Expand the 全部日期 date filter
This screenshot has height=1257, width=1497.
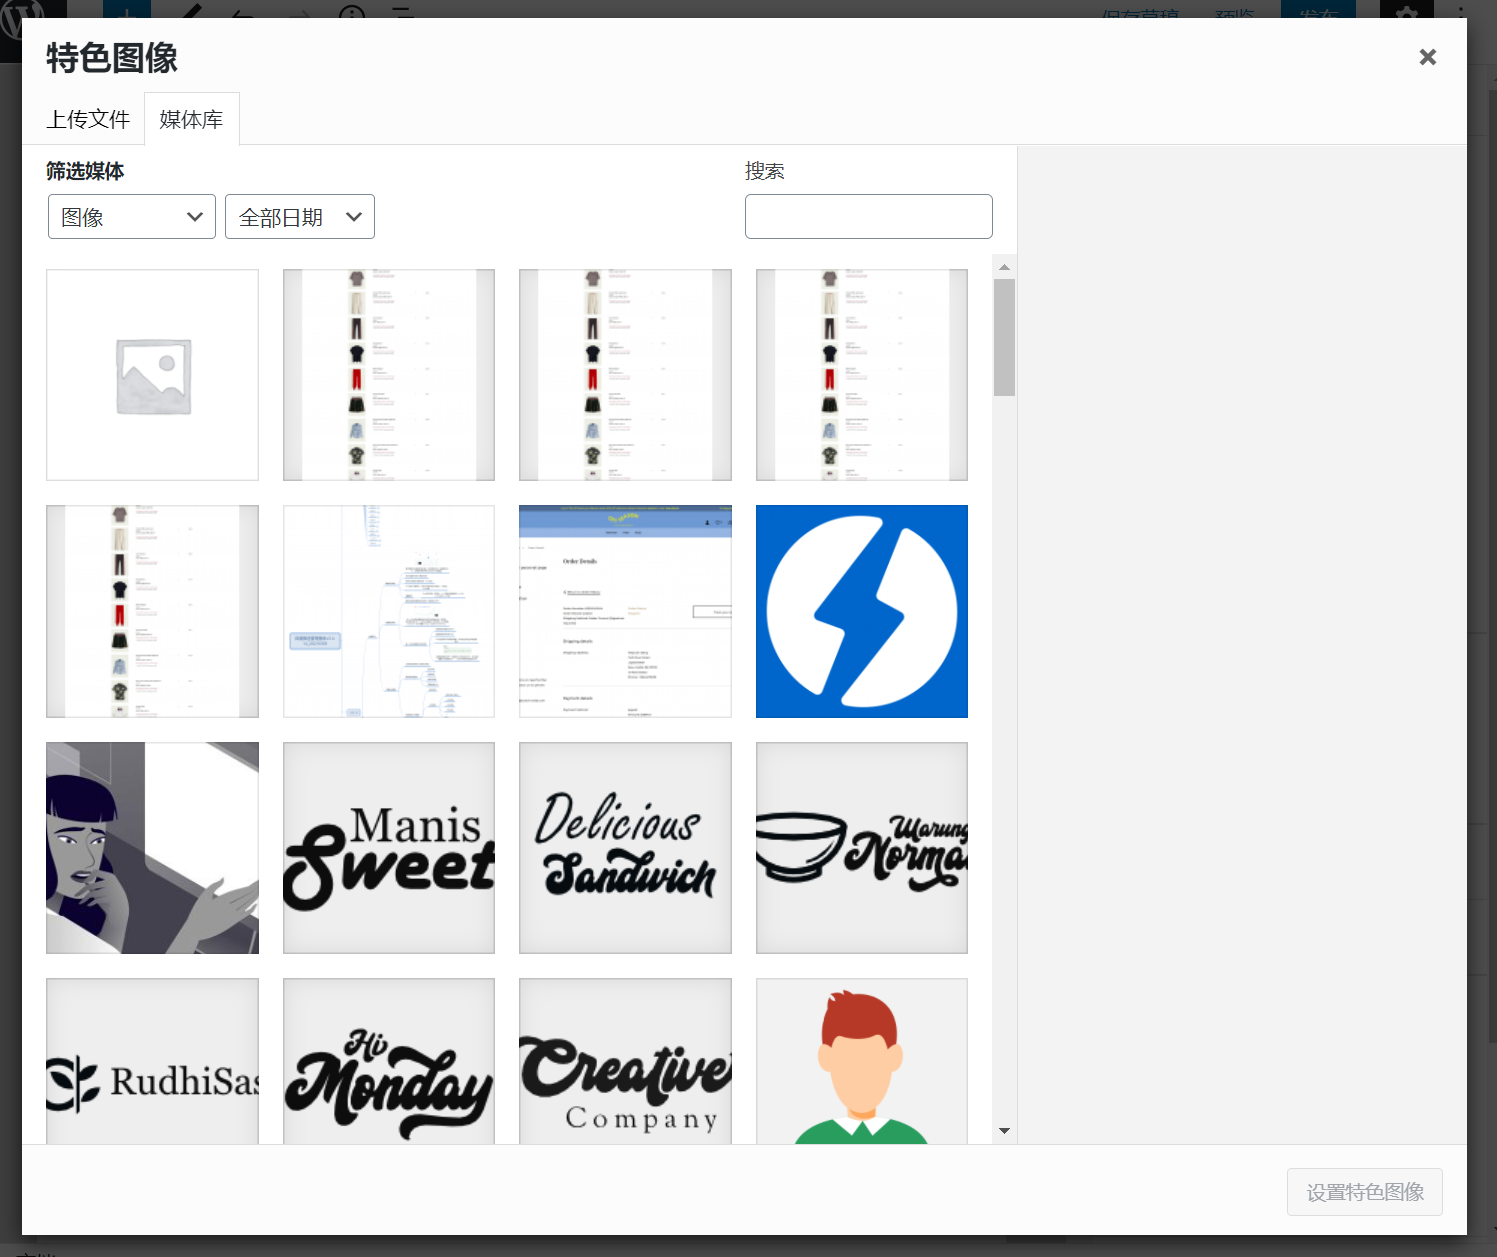coord(300,217)
